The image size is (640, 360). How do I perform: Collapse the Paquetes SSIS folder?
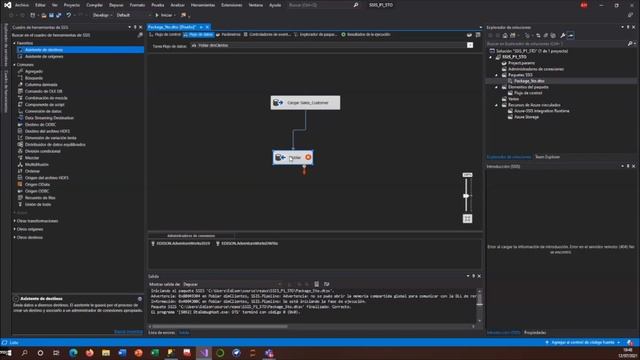point(497,75)
